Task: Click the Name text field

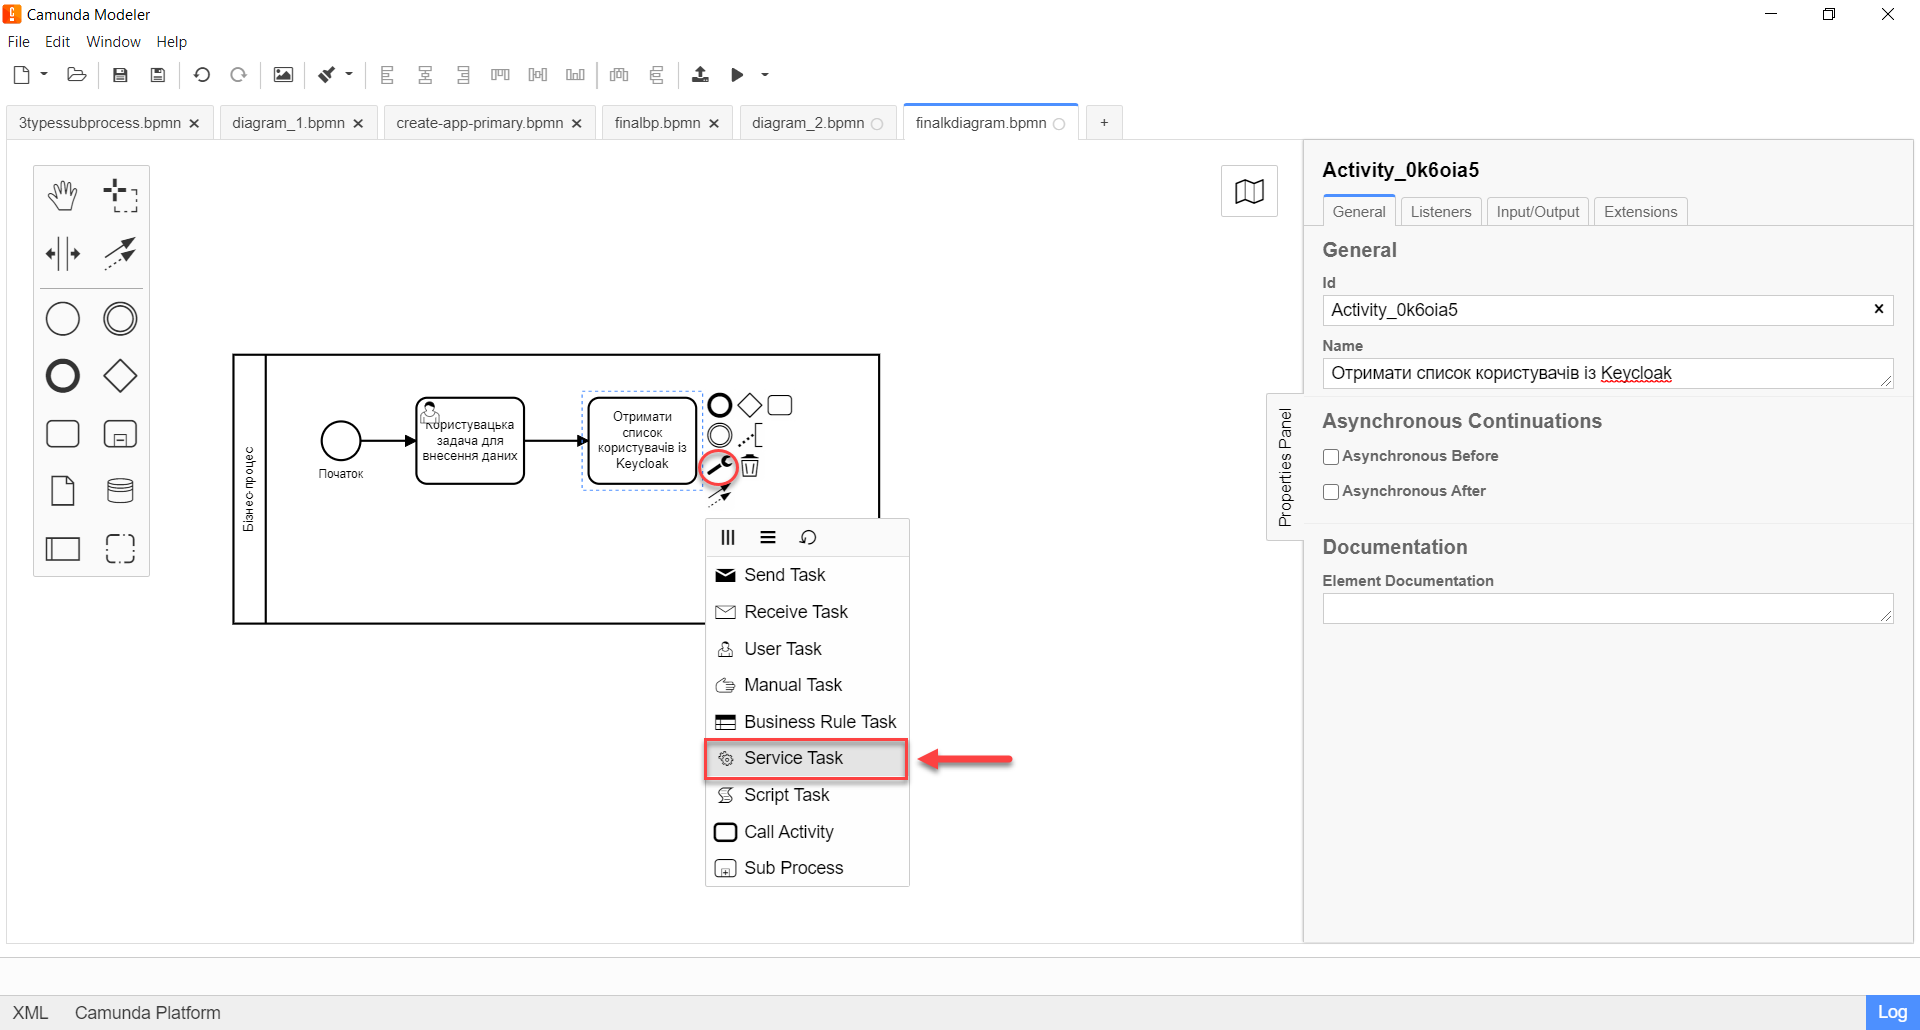Action: click(x=1607, y=373)
